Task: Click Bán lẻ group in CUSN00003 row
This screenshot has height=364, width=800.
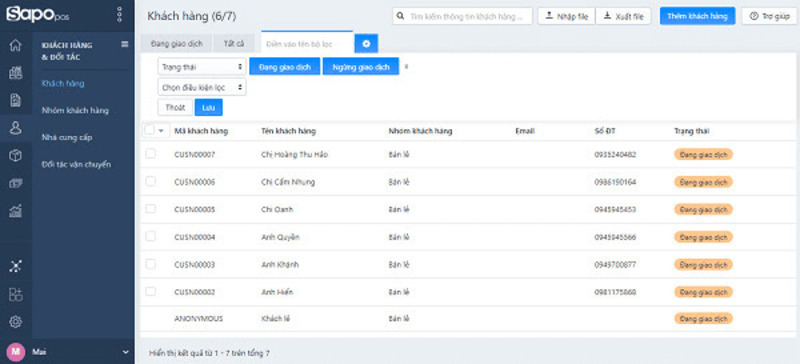Action: 398,264
